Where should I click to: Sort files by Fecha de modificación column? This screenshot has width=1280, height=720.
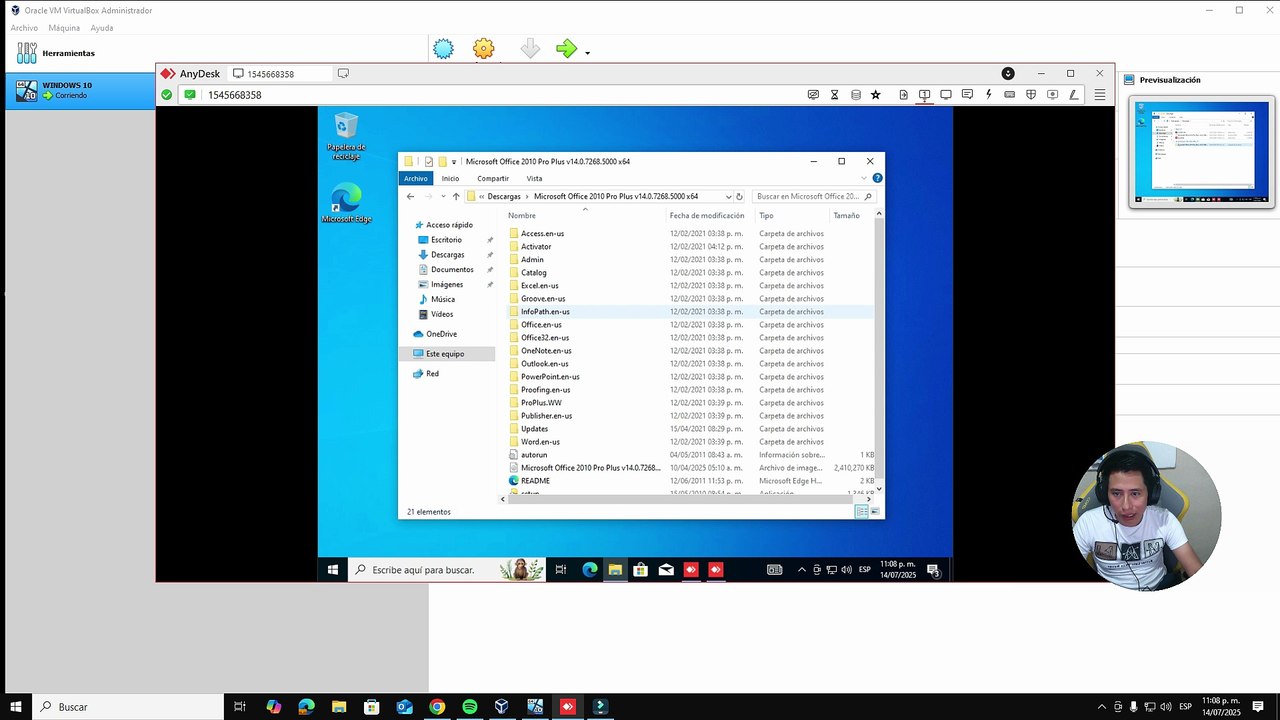click(x=707, y=216)
